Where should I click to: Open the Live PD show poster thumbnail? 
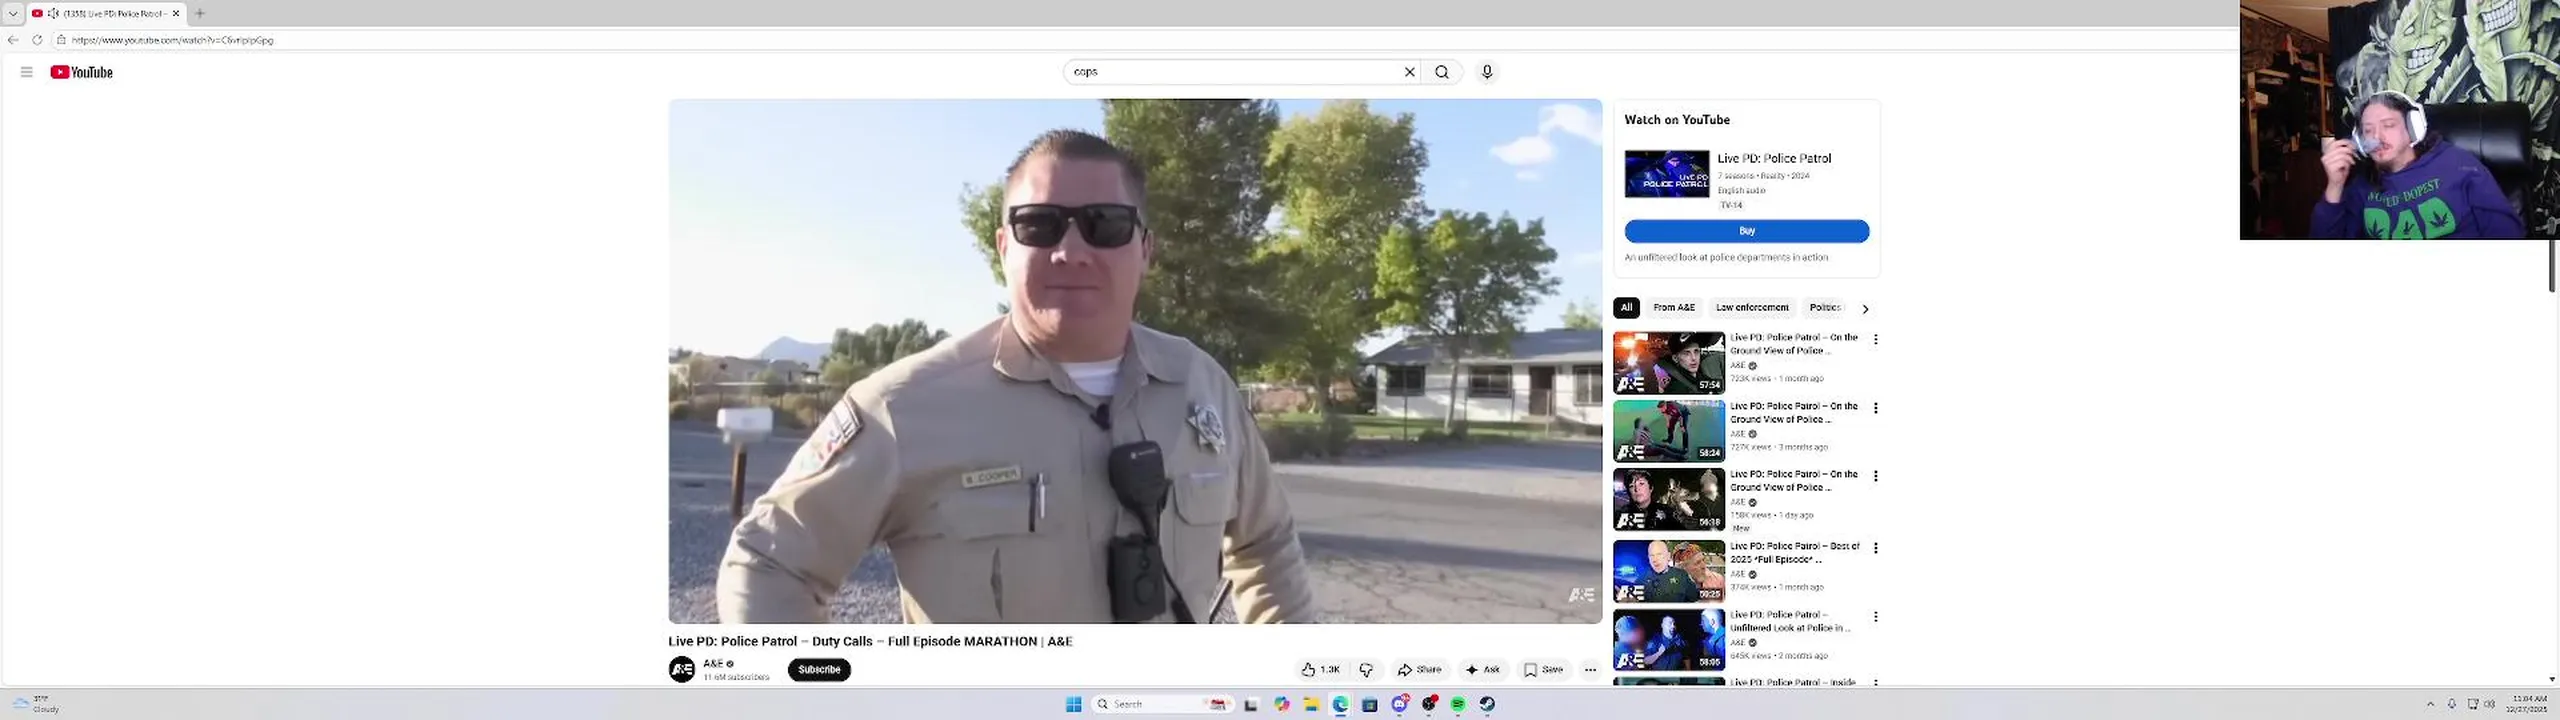[x=1667, y=174]
